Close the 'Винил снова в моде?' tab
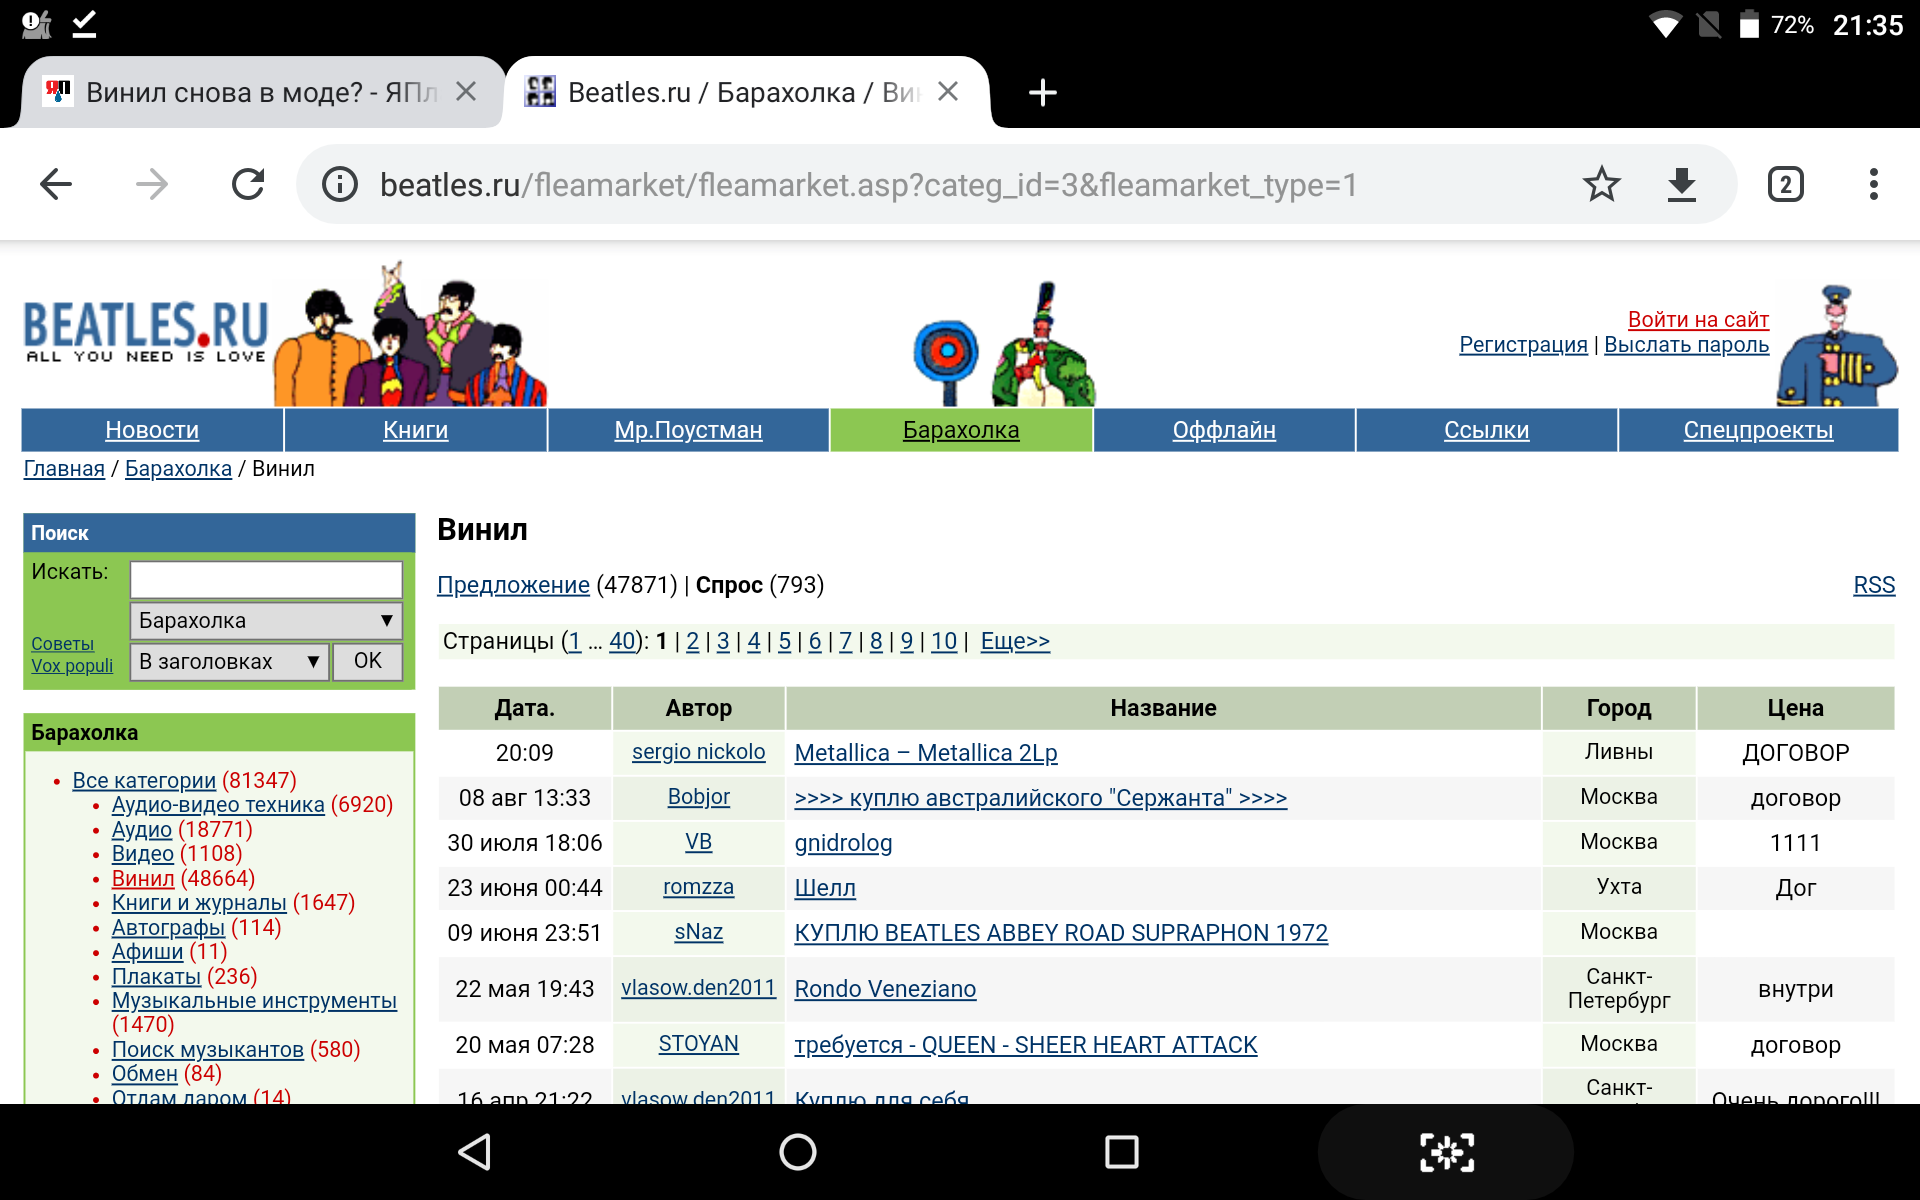This screenshot has height=1200, width=1920. point(466,92)
